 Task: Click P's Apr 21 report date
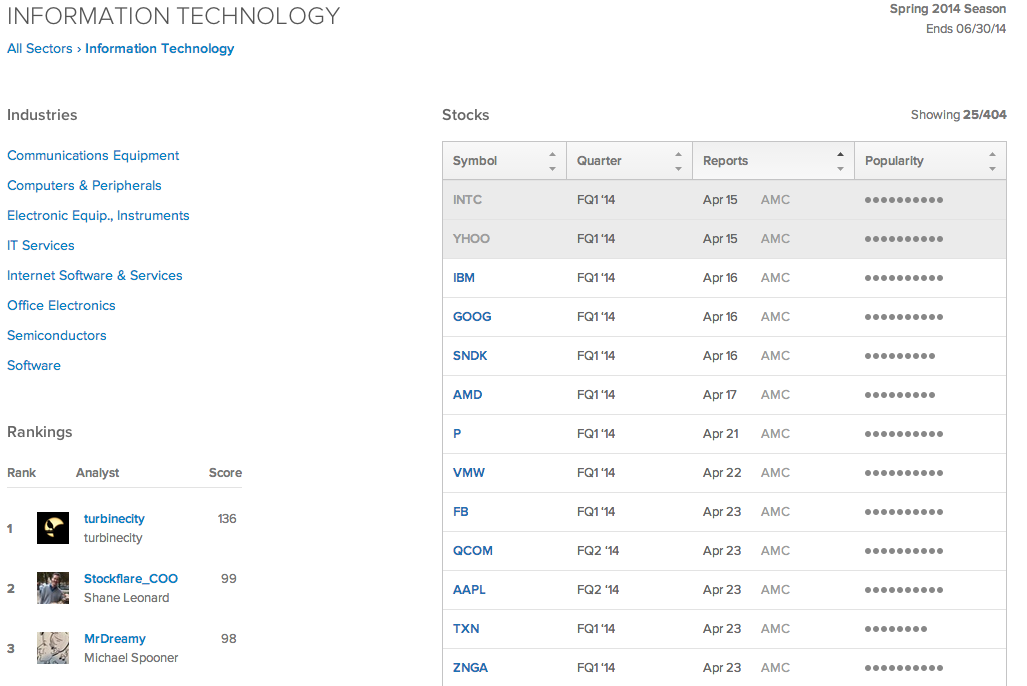tap(720, 434)
